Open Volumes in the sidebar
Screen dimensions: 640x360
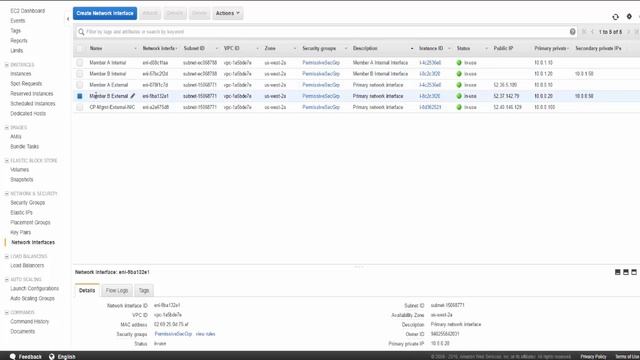(x=20, y=169)
